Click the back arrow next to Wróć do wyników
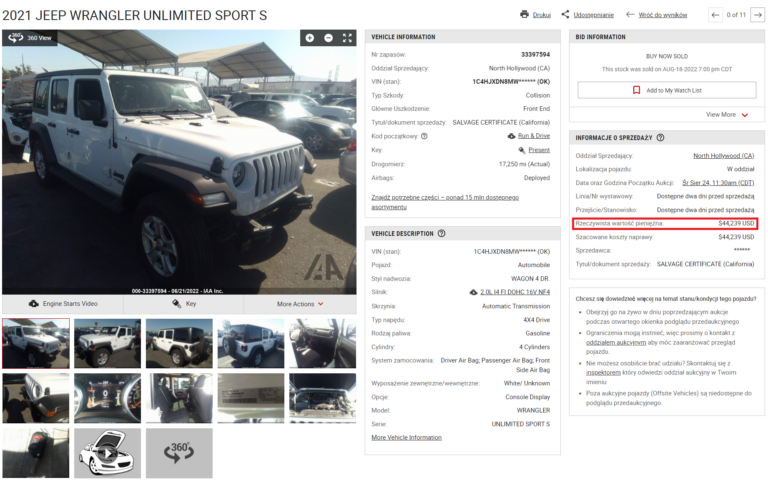 pos(630,14)
